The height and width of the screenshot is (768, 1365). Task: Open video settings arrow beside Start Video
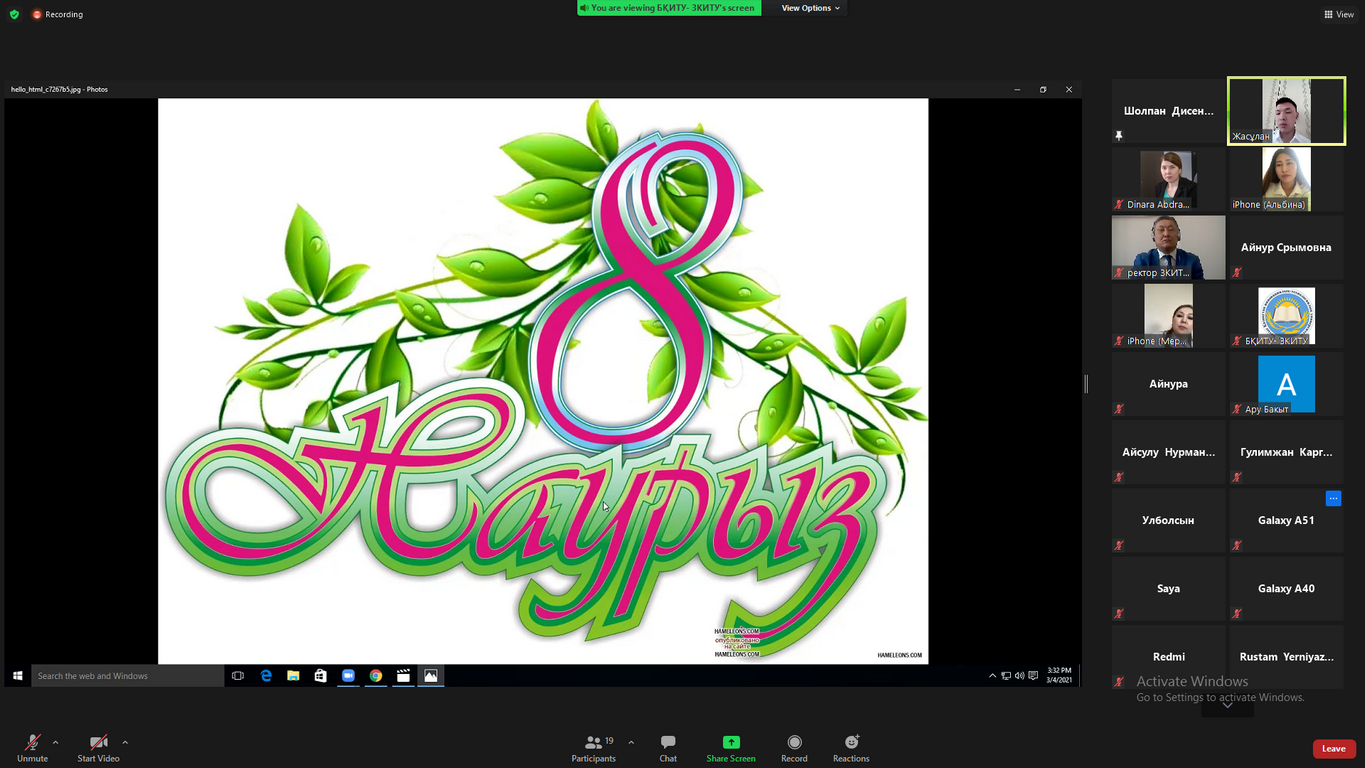click(125, 742)
